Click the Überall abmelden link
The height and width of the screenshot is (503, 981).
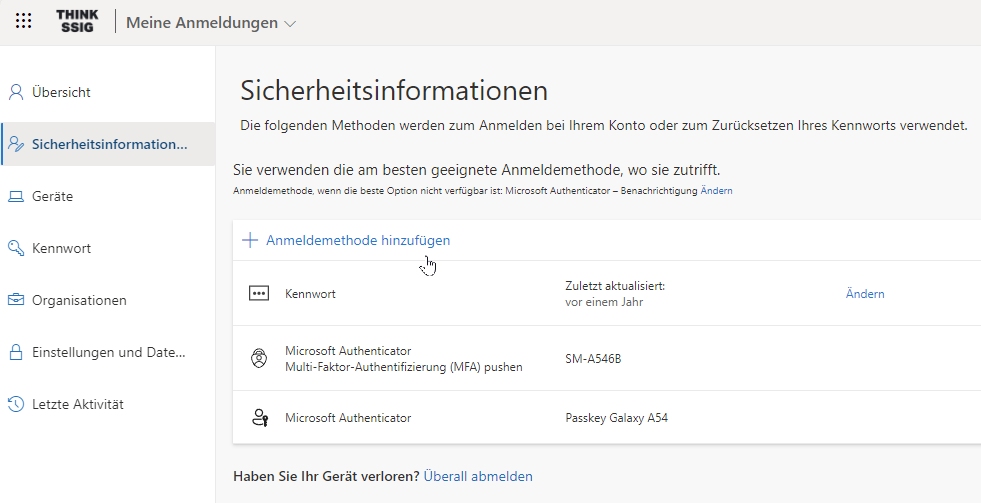pyautogui.click(x=478, y=476)
